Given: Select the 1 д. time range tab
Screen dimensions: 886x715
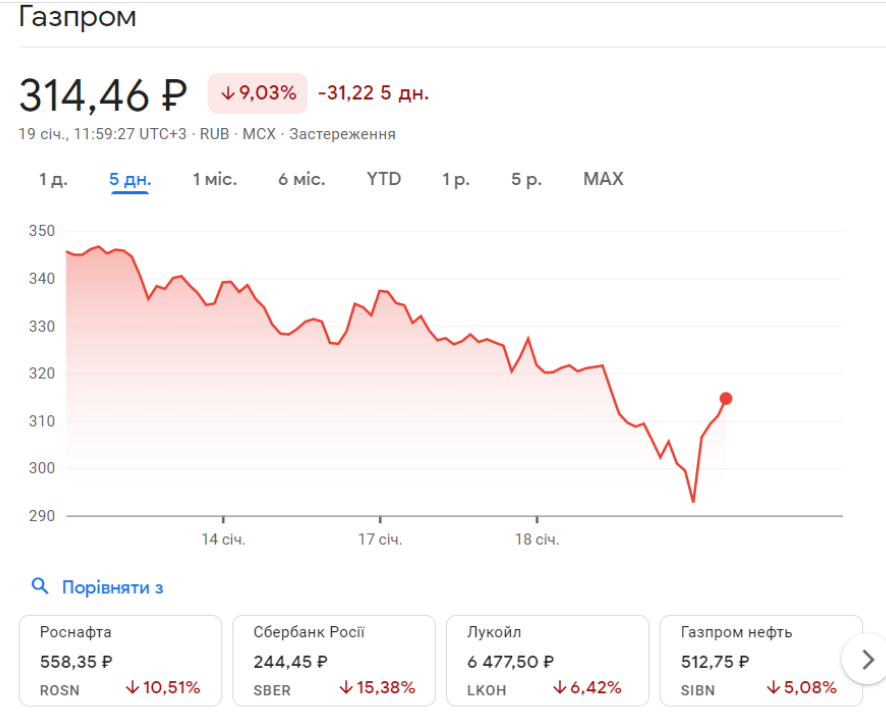Looking at the screenshot, I should click(x=54, y=180).
